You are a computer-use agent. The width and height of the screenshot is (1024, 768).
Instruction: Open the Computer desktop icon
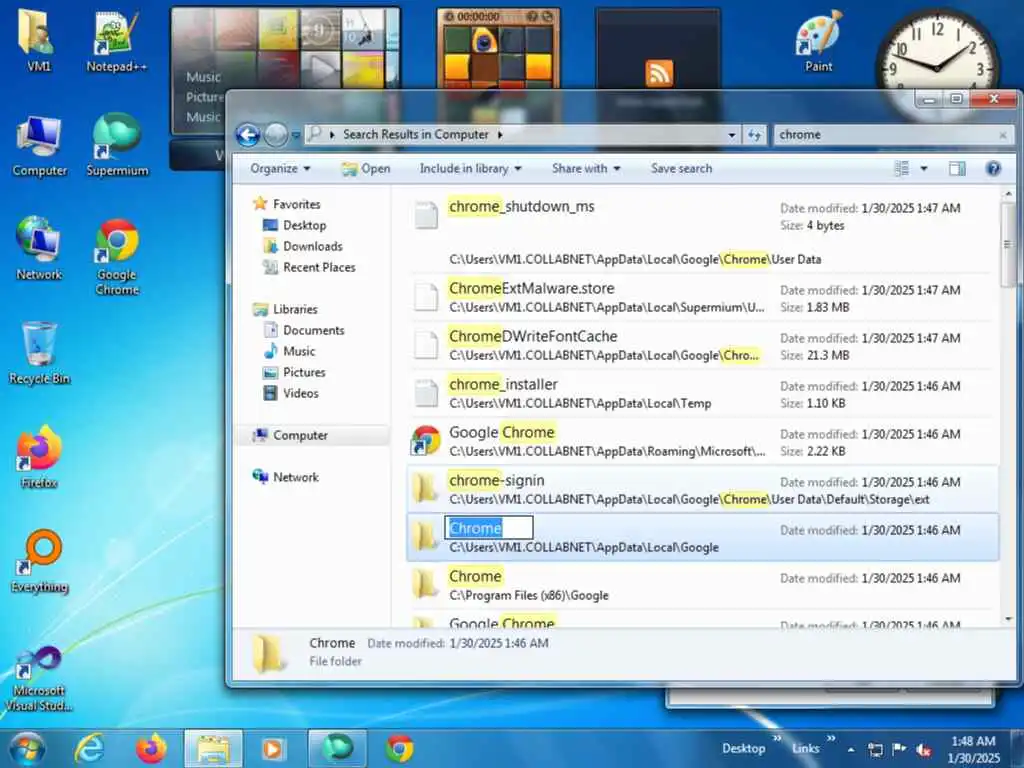click(39, 145)
